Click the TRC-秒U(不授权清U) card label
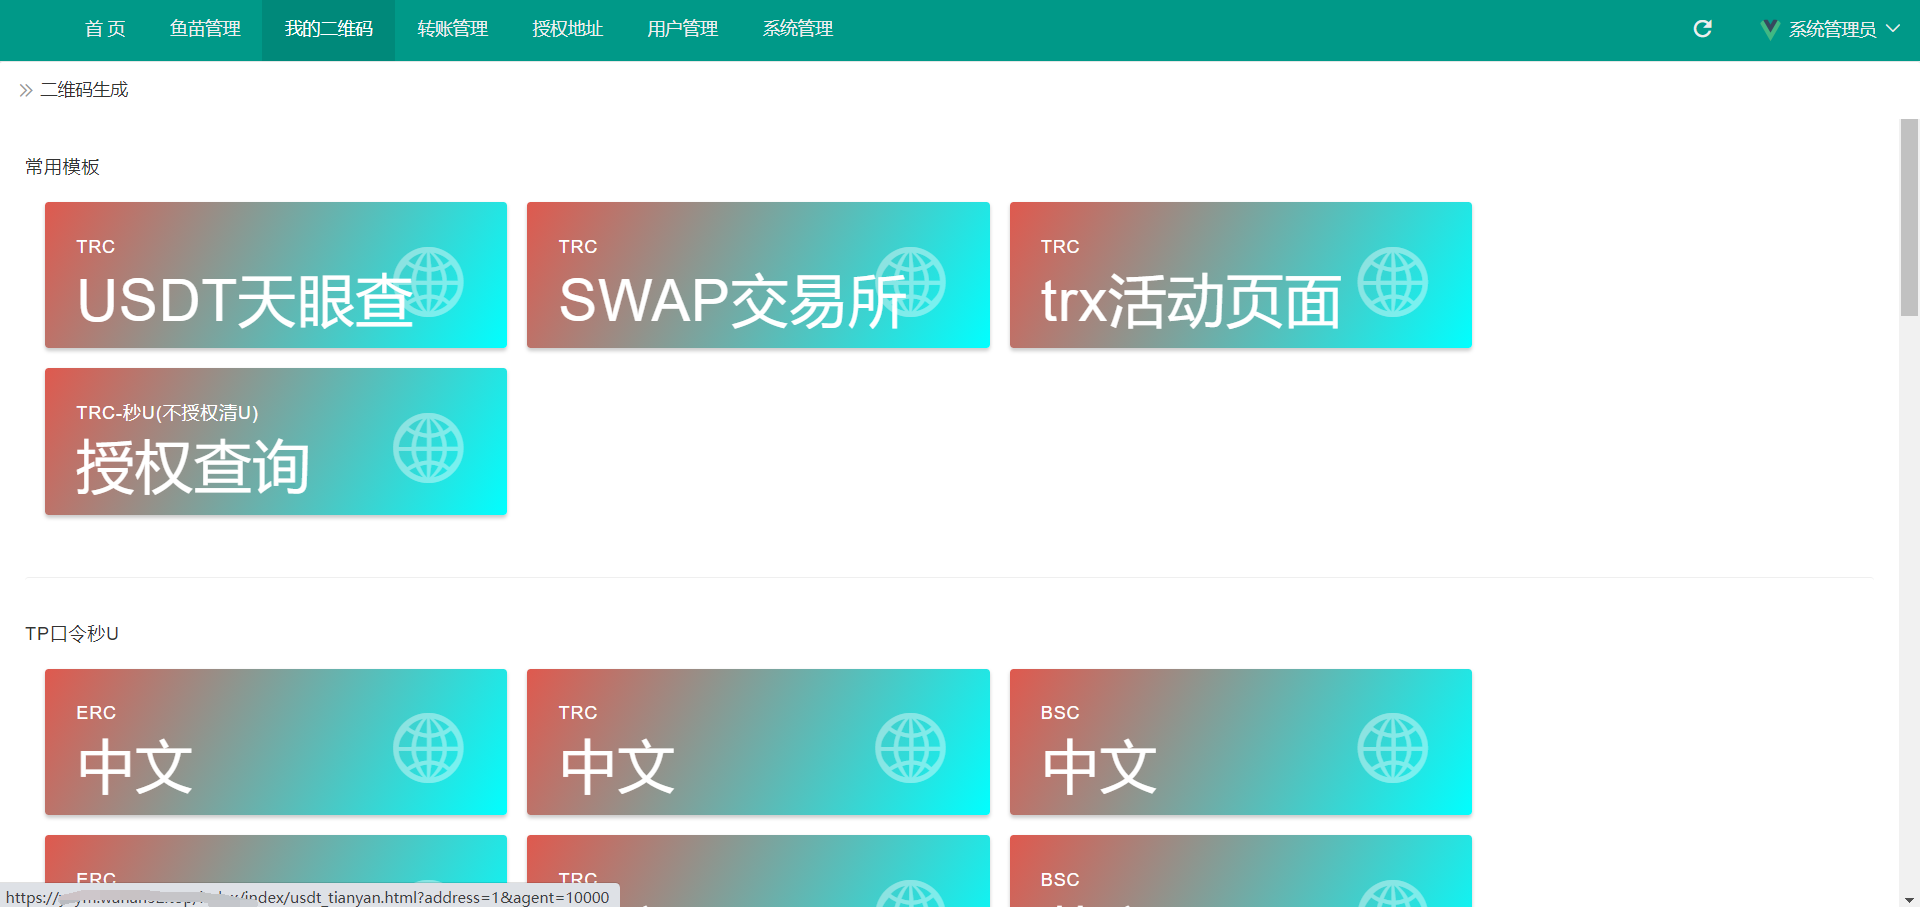 pyautogui.click(x=167, y=412)
